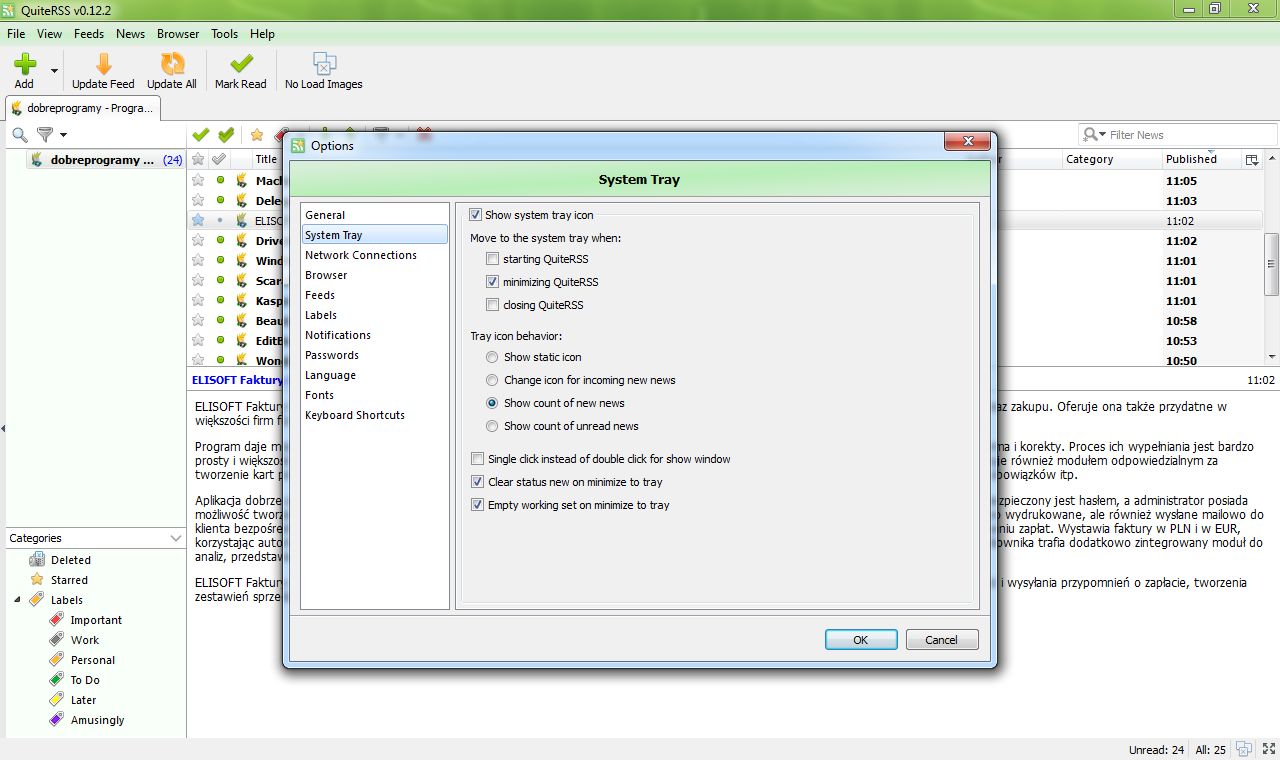1280x760 pixels.
Task: Open General options page
Action: (375, 215)
